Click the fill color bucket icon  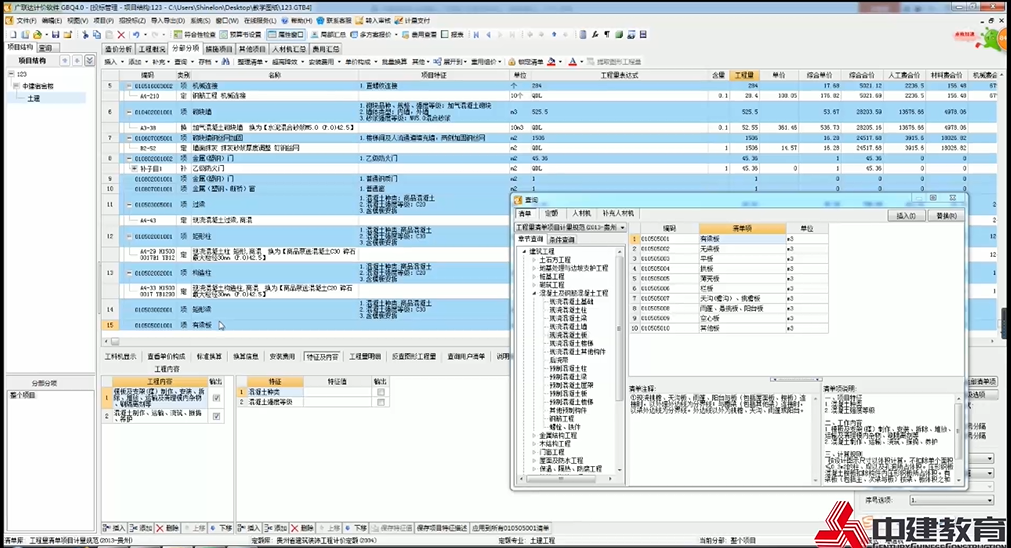click(x=551, y=62)
